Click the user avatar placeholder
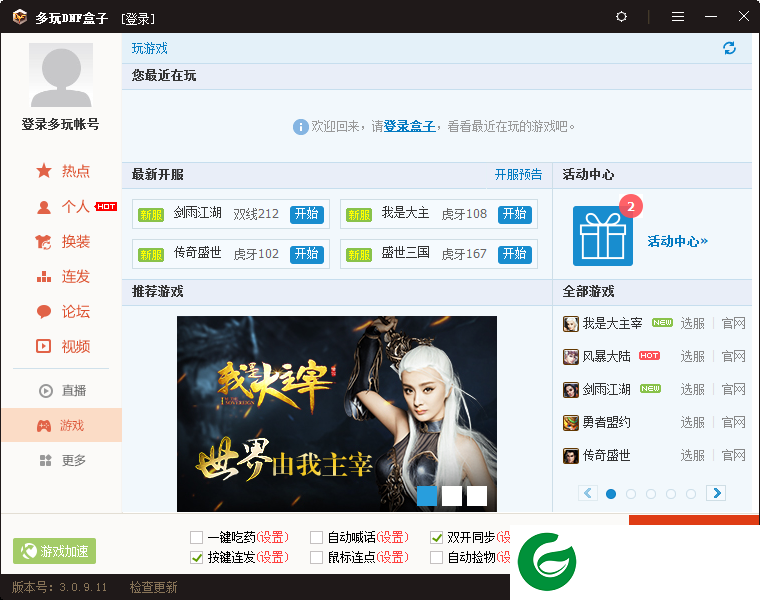This screenshot has width=760, height=600. 61,75
